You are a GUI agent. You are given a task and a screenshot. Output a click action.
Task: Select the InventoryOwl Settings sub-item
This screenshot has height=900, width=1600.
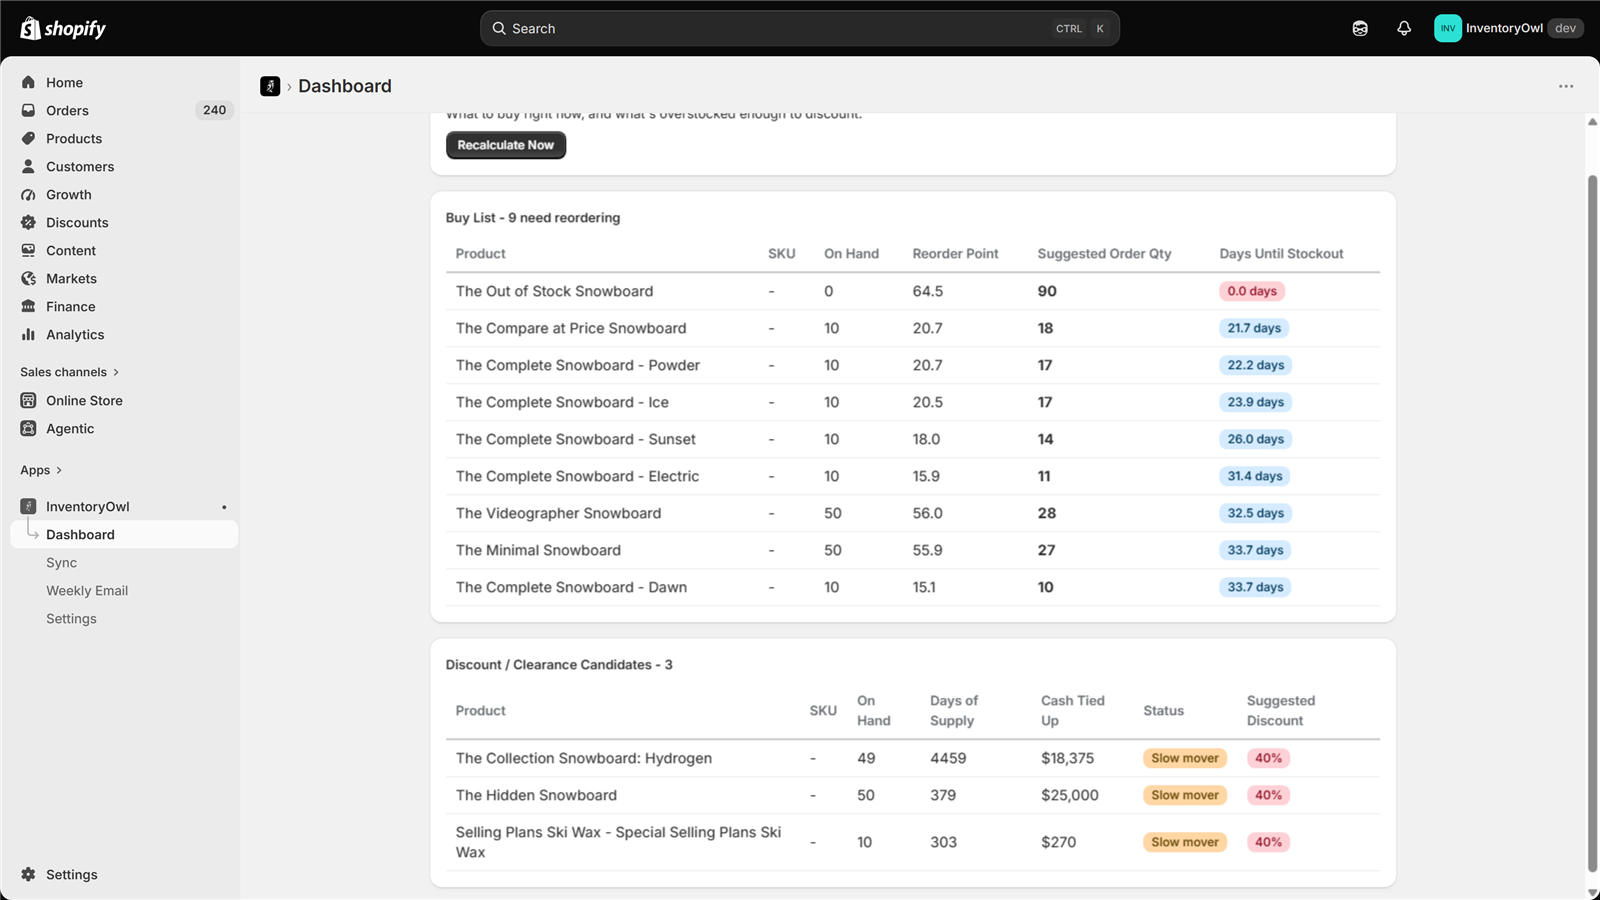71,618
